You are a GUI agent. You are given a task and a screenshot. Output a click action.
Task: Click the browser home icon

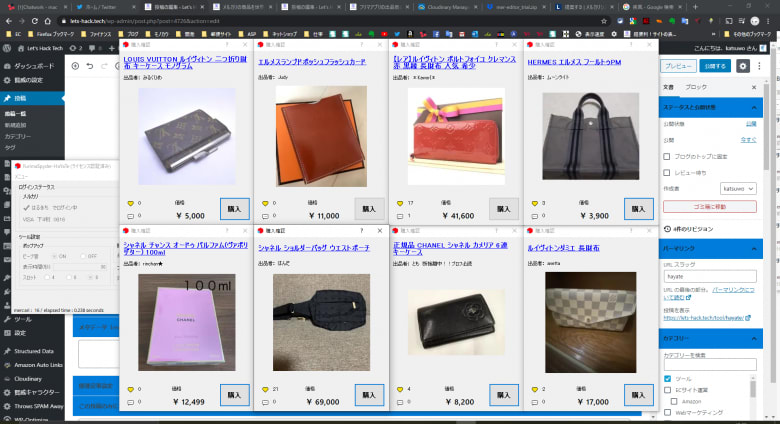pyautogui.click(x=47, y=21)
